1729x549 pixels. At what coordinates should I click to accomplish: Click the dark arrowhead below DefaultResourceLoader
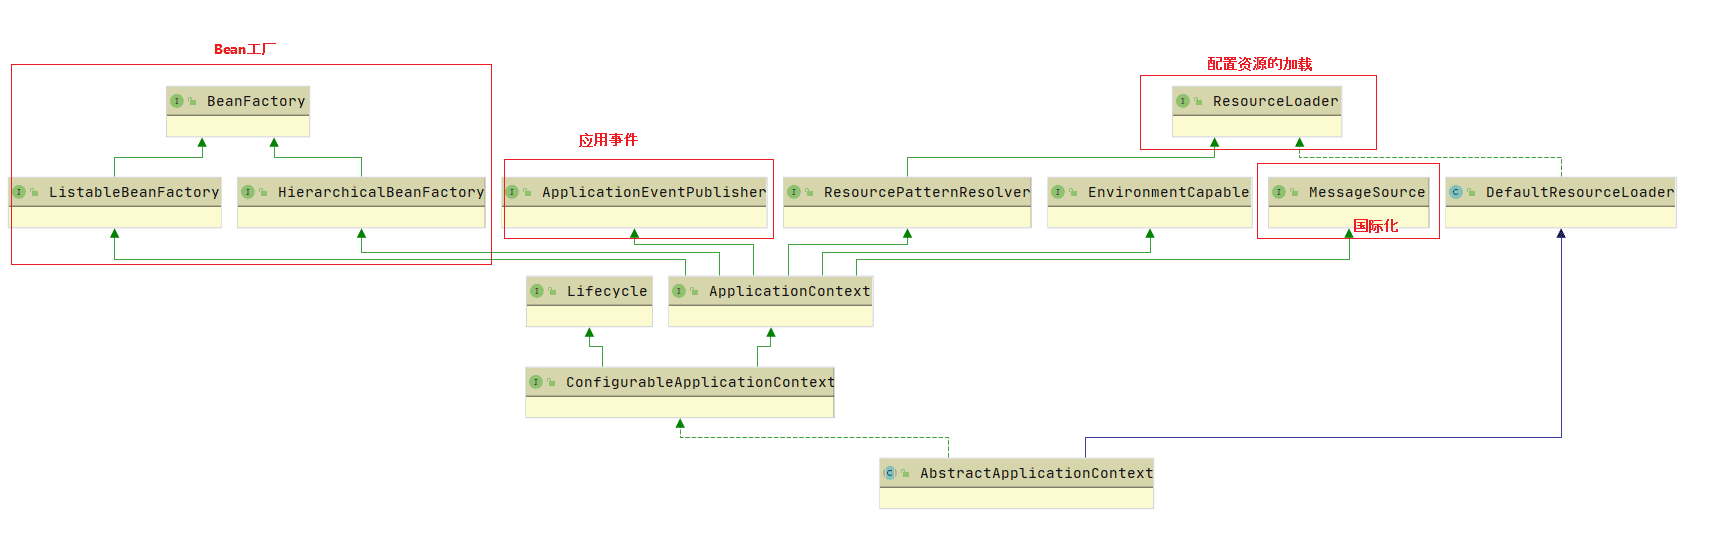[x=1561, y=234]
